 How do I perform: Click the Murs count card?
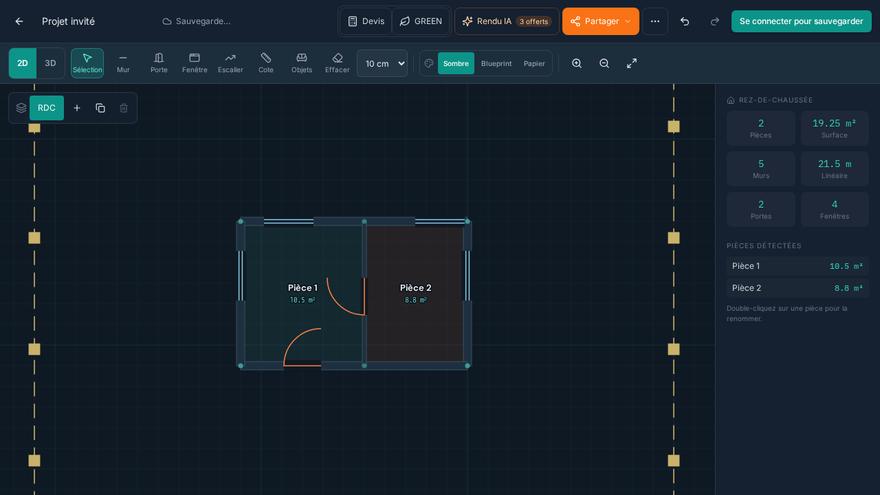(760, 169)
